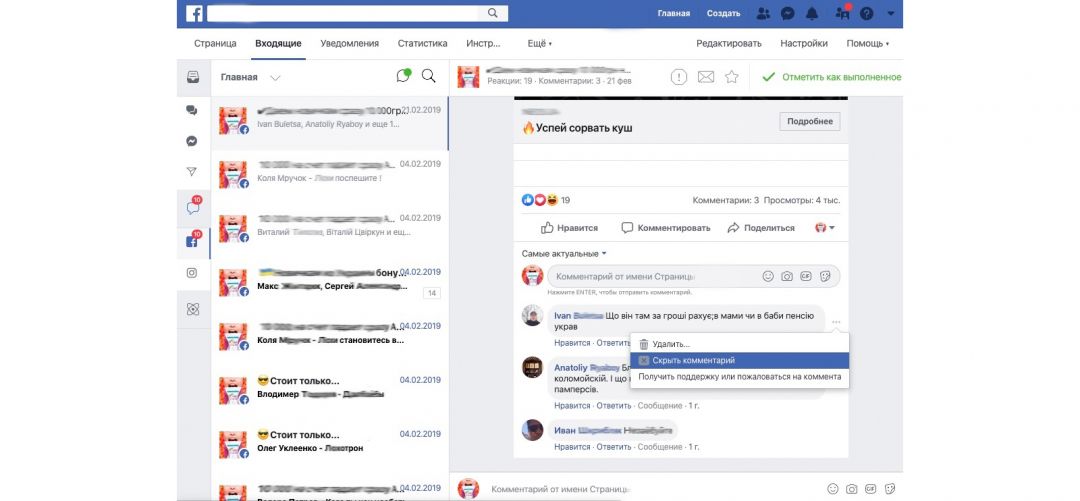Click Редактировать in the page menu
The width and height of the screenshot is (1080, 501).
[729, 43]
